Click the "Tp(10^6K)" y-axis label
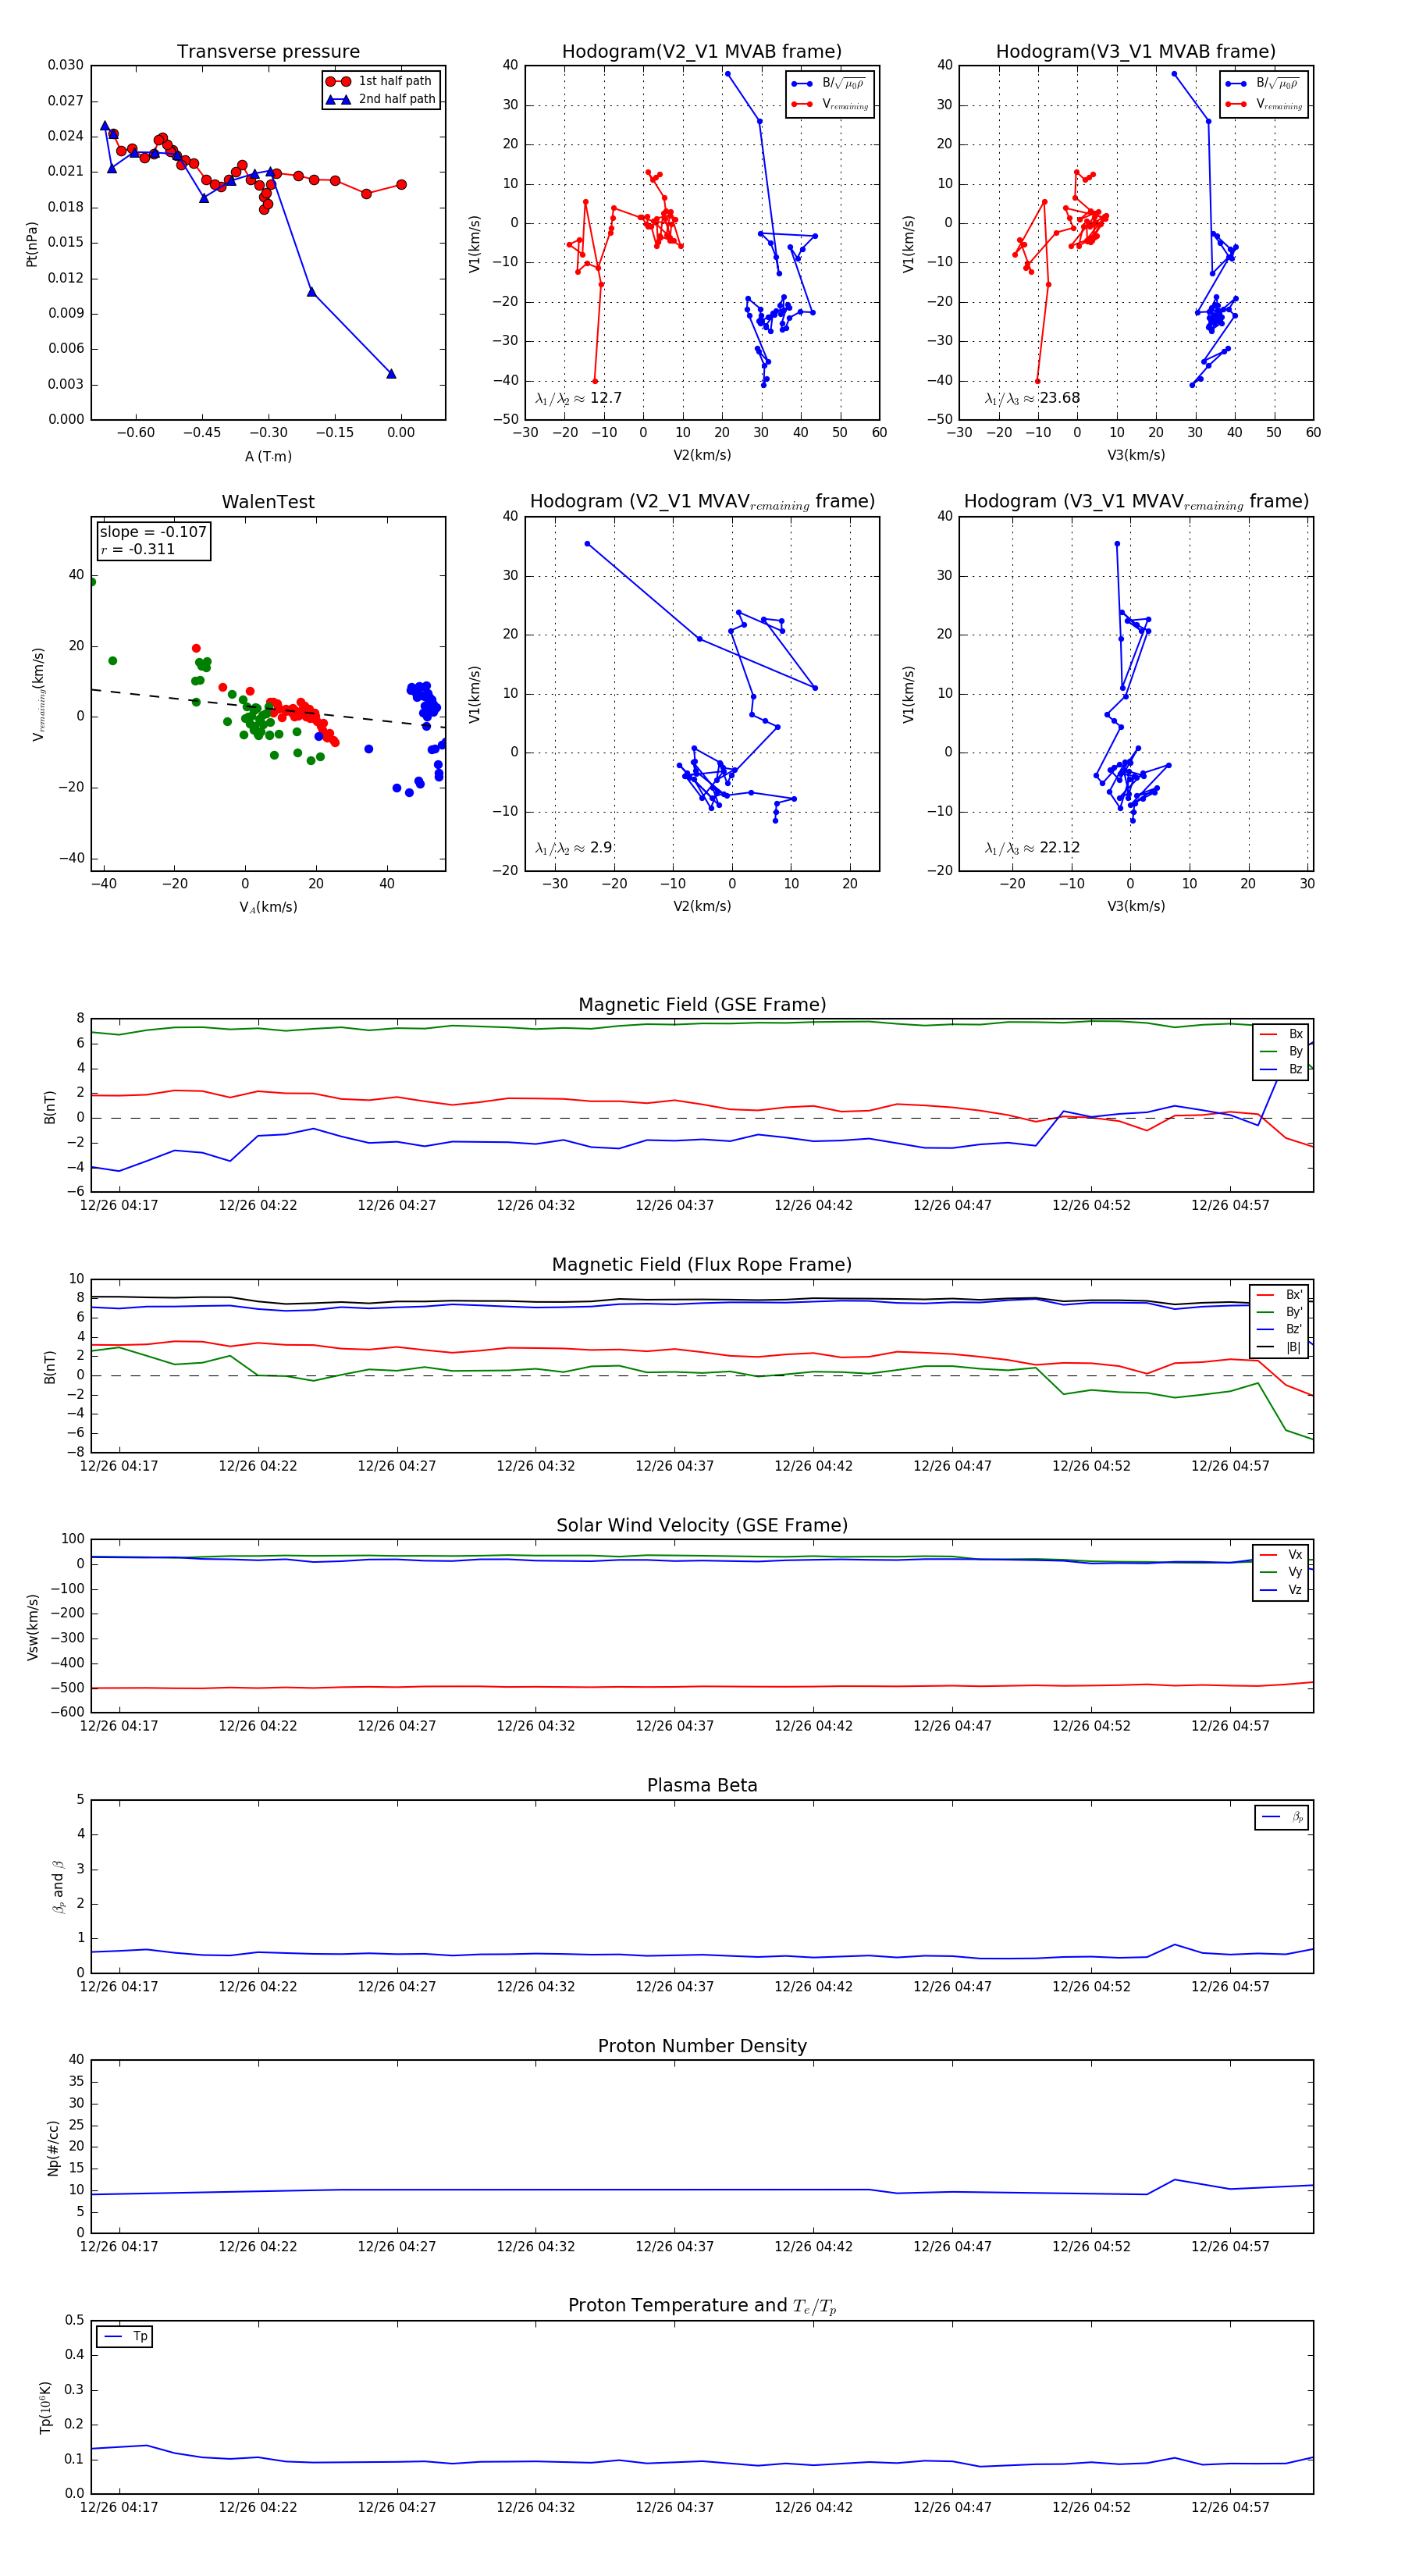The image size is (1405, 2576). 46,2406
